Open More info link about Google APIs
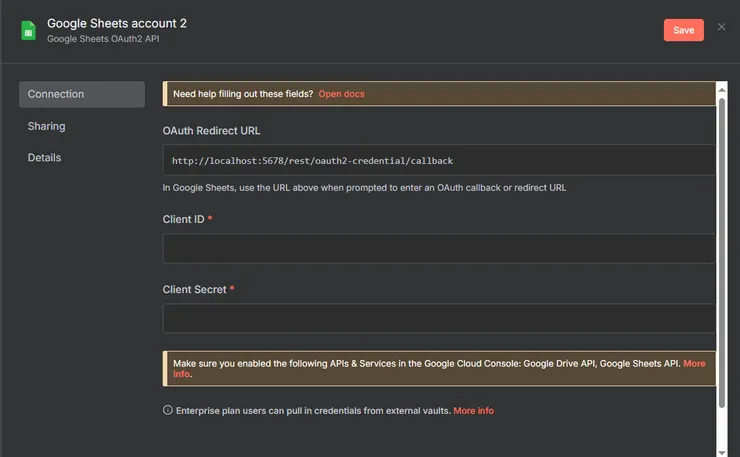 coord(694,364)
